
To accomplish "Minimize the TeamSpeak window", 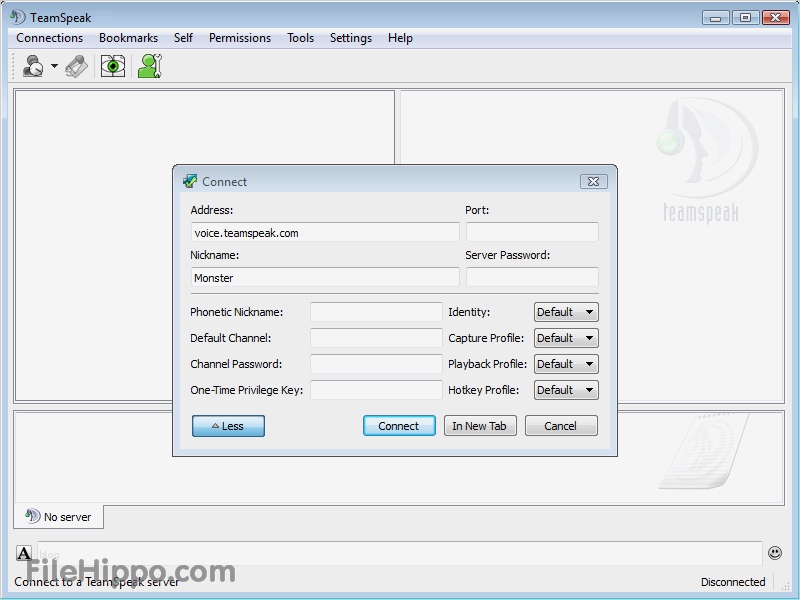I will 715,18.
